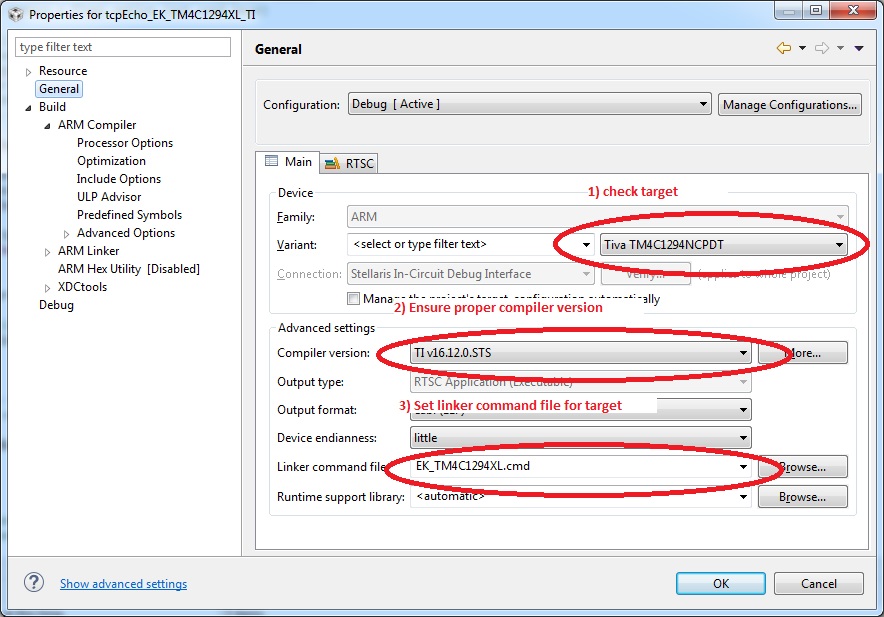
Task: Open the Output format dropdown
Action: 580,410
